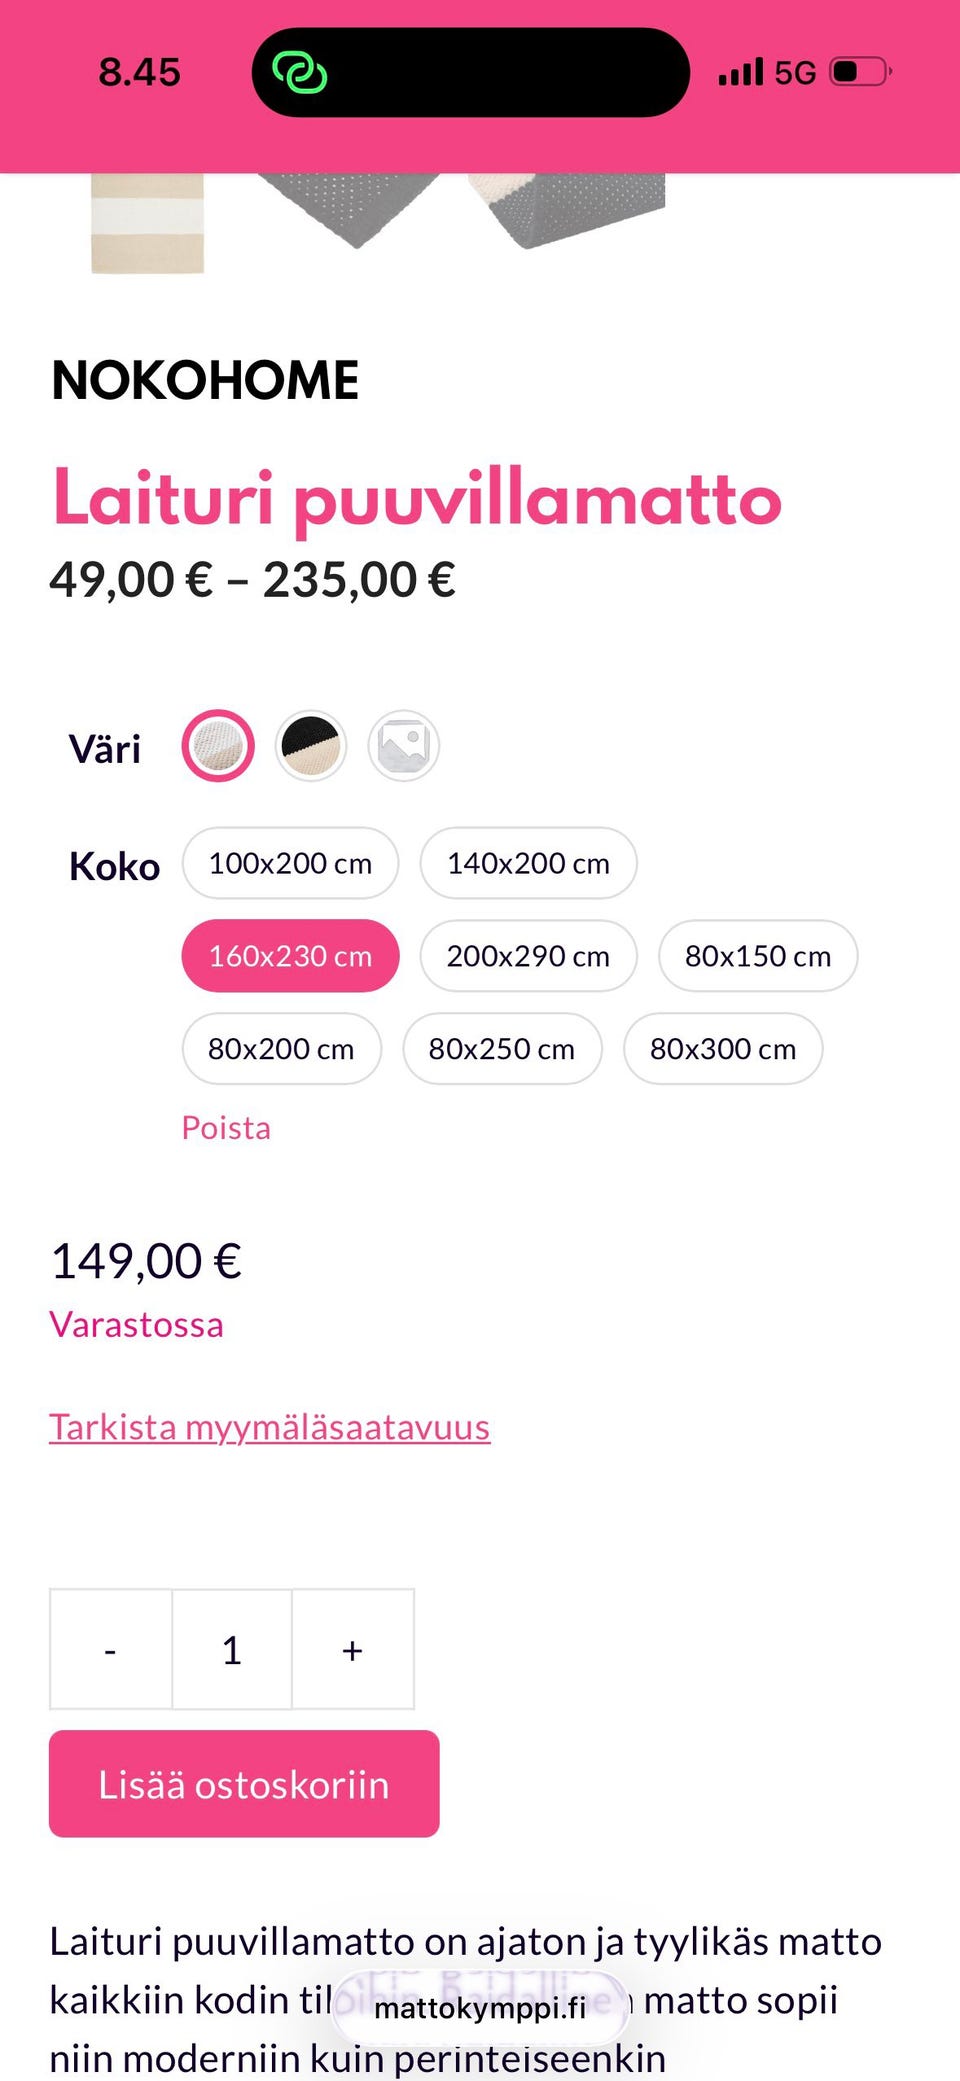Select the beige-white color swatch
Screen dimensions: 960x2081
[x=218, y=746]
